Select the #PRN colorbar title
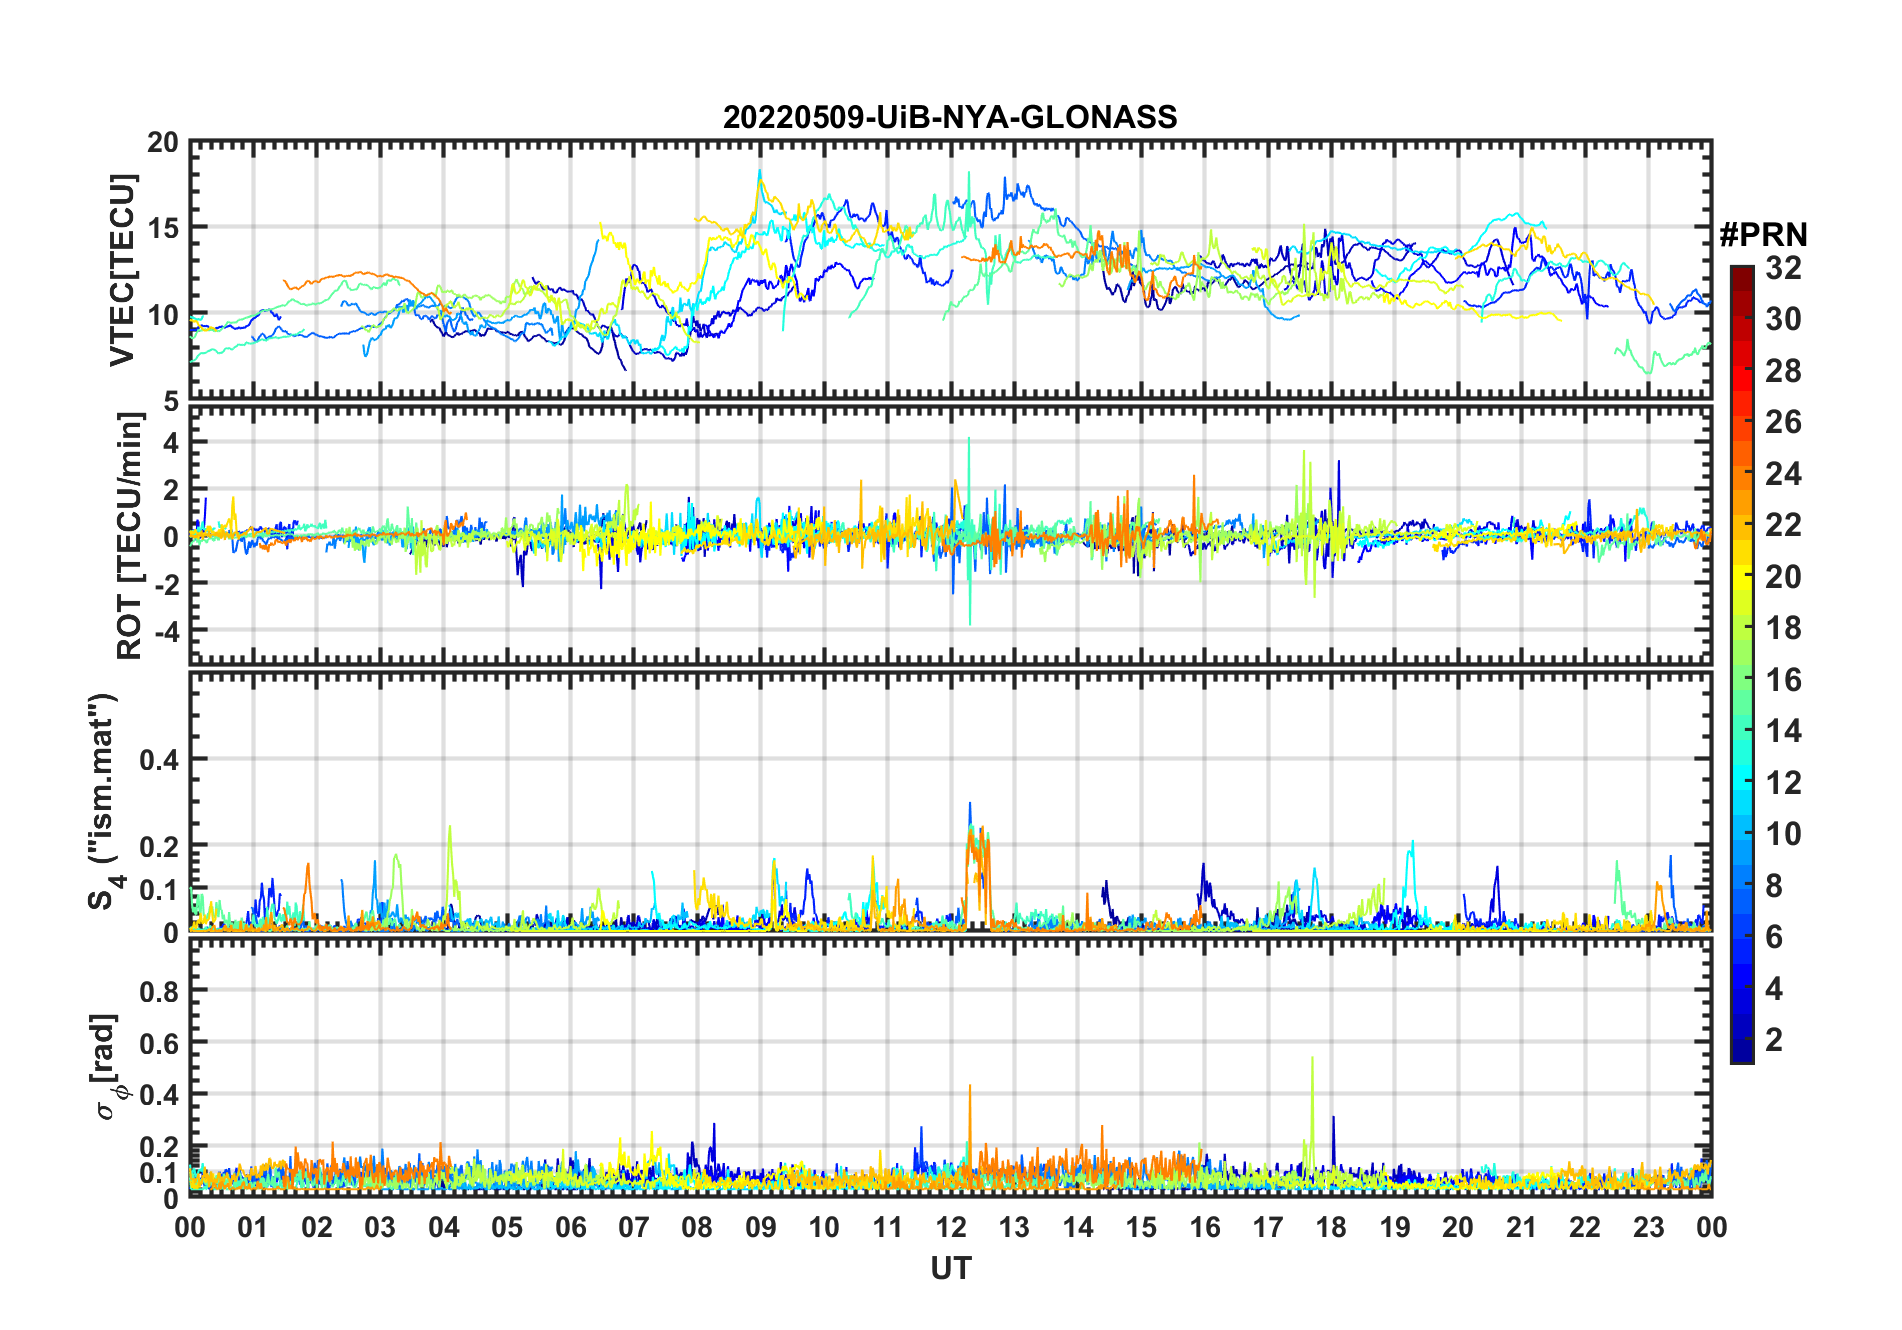 [x=1764, y=235]
